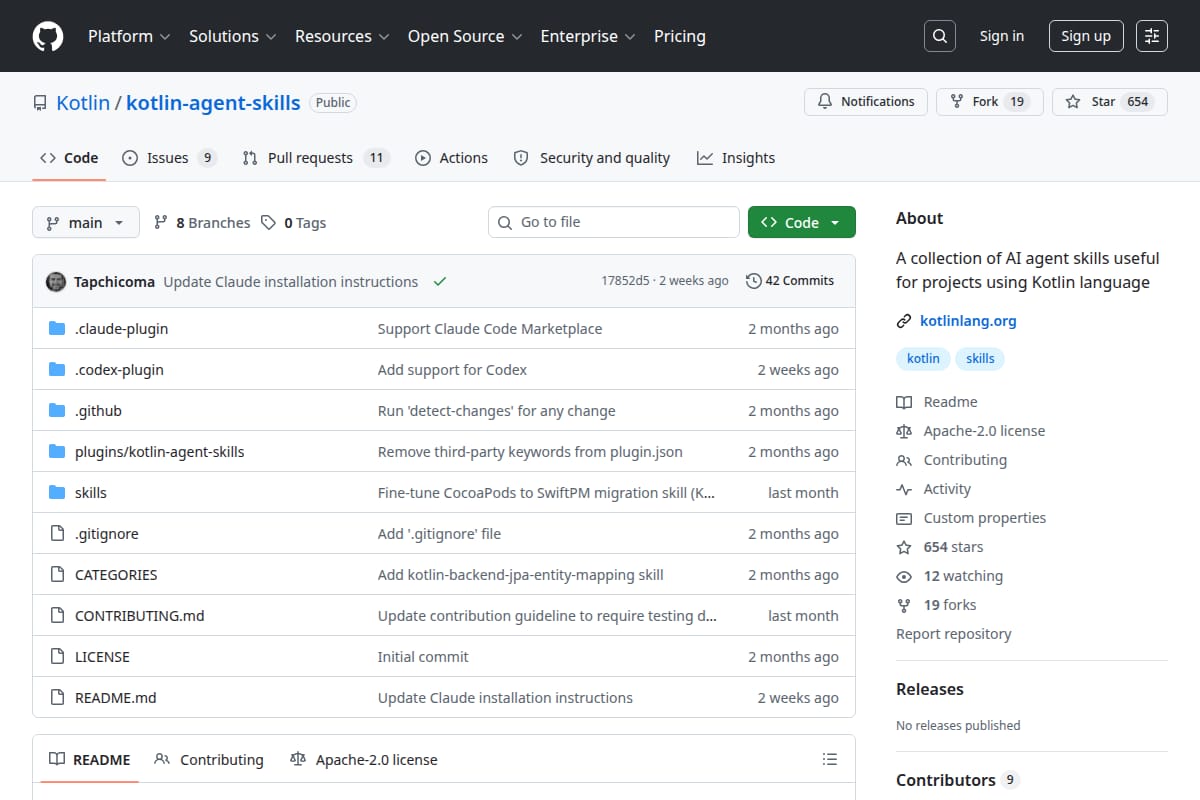Click the commit history clock icon
This screenshot has width=1200, height=800.
(x=753, y=281)
